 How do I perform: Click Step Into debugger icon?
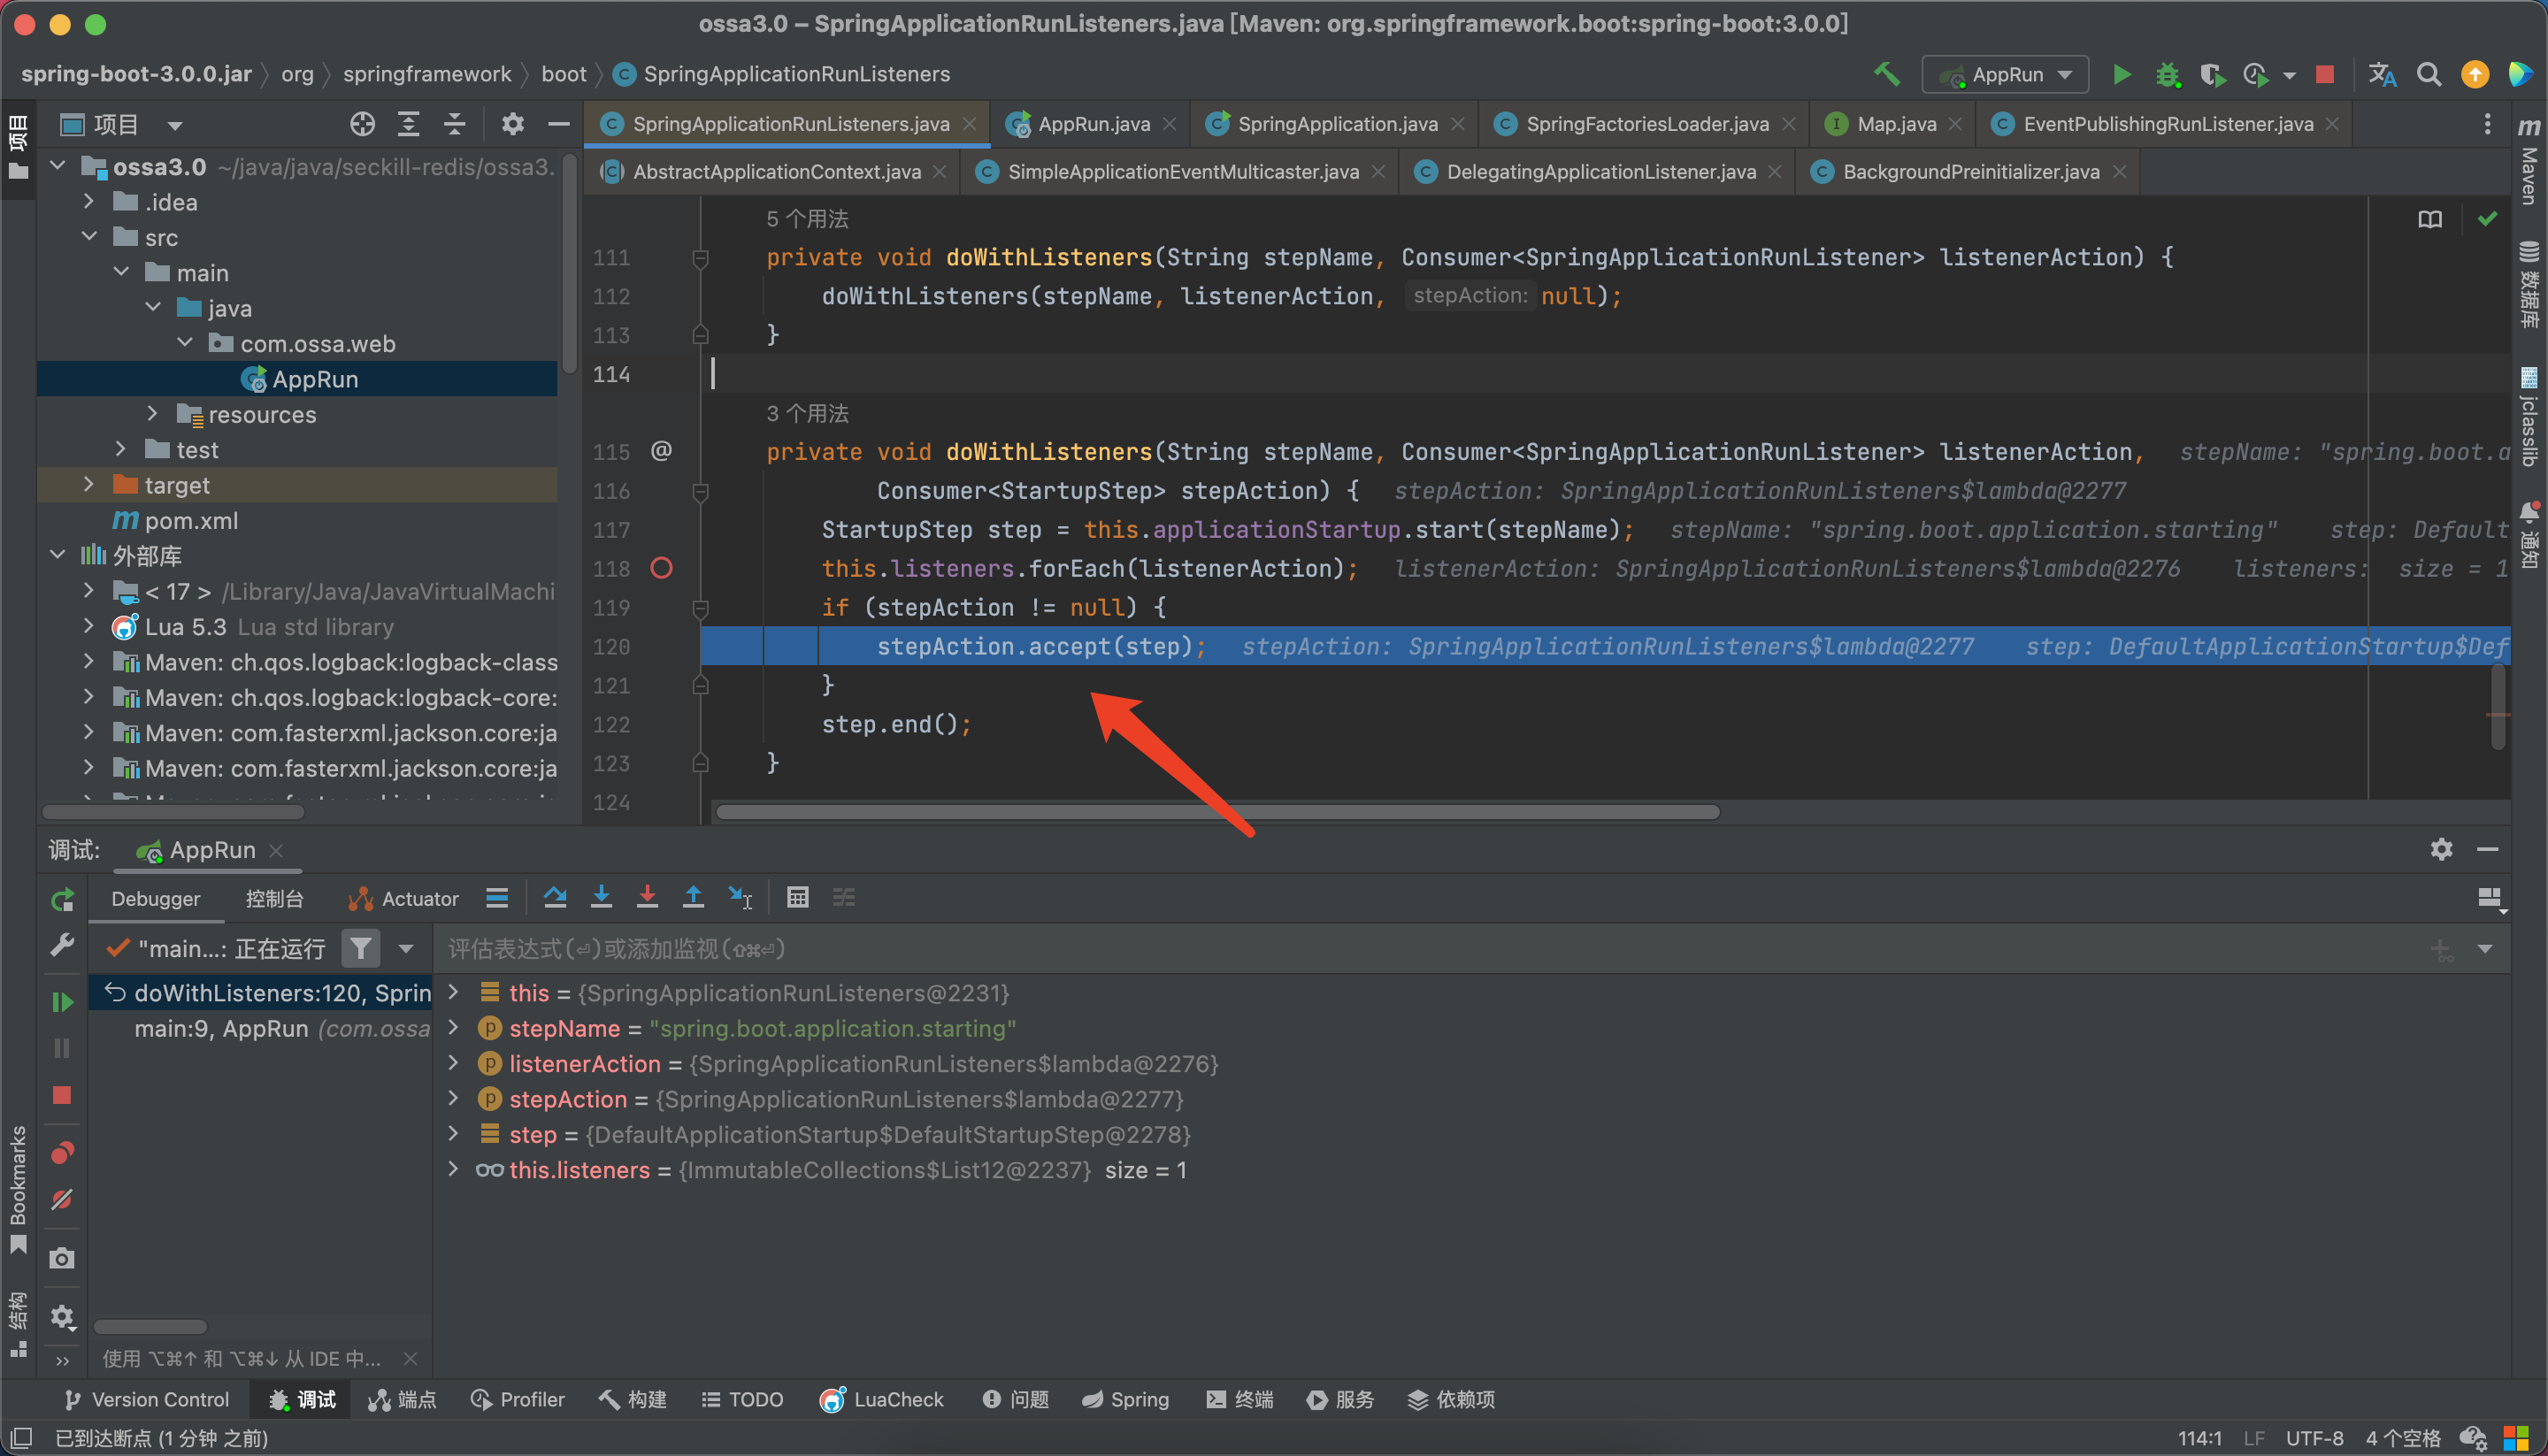pos(601,897)
